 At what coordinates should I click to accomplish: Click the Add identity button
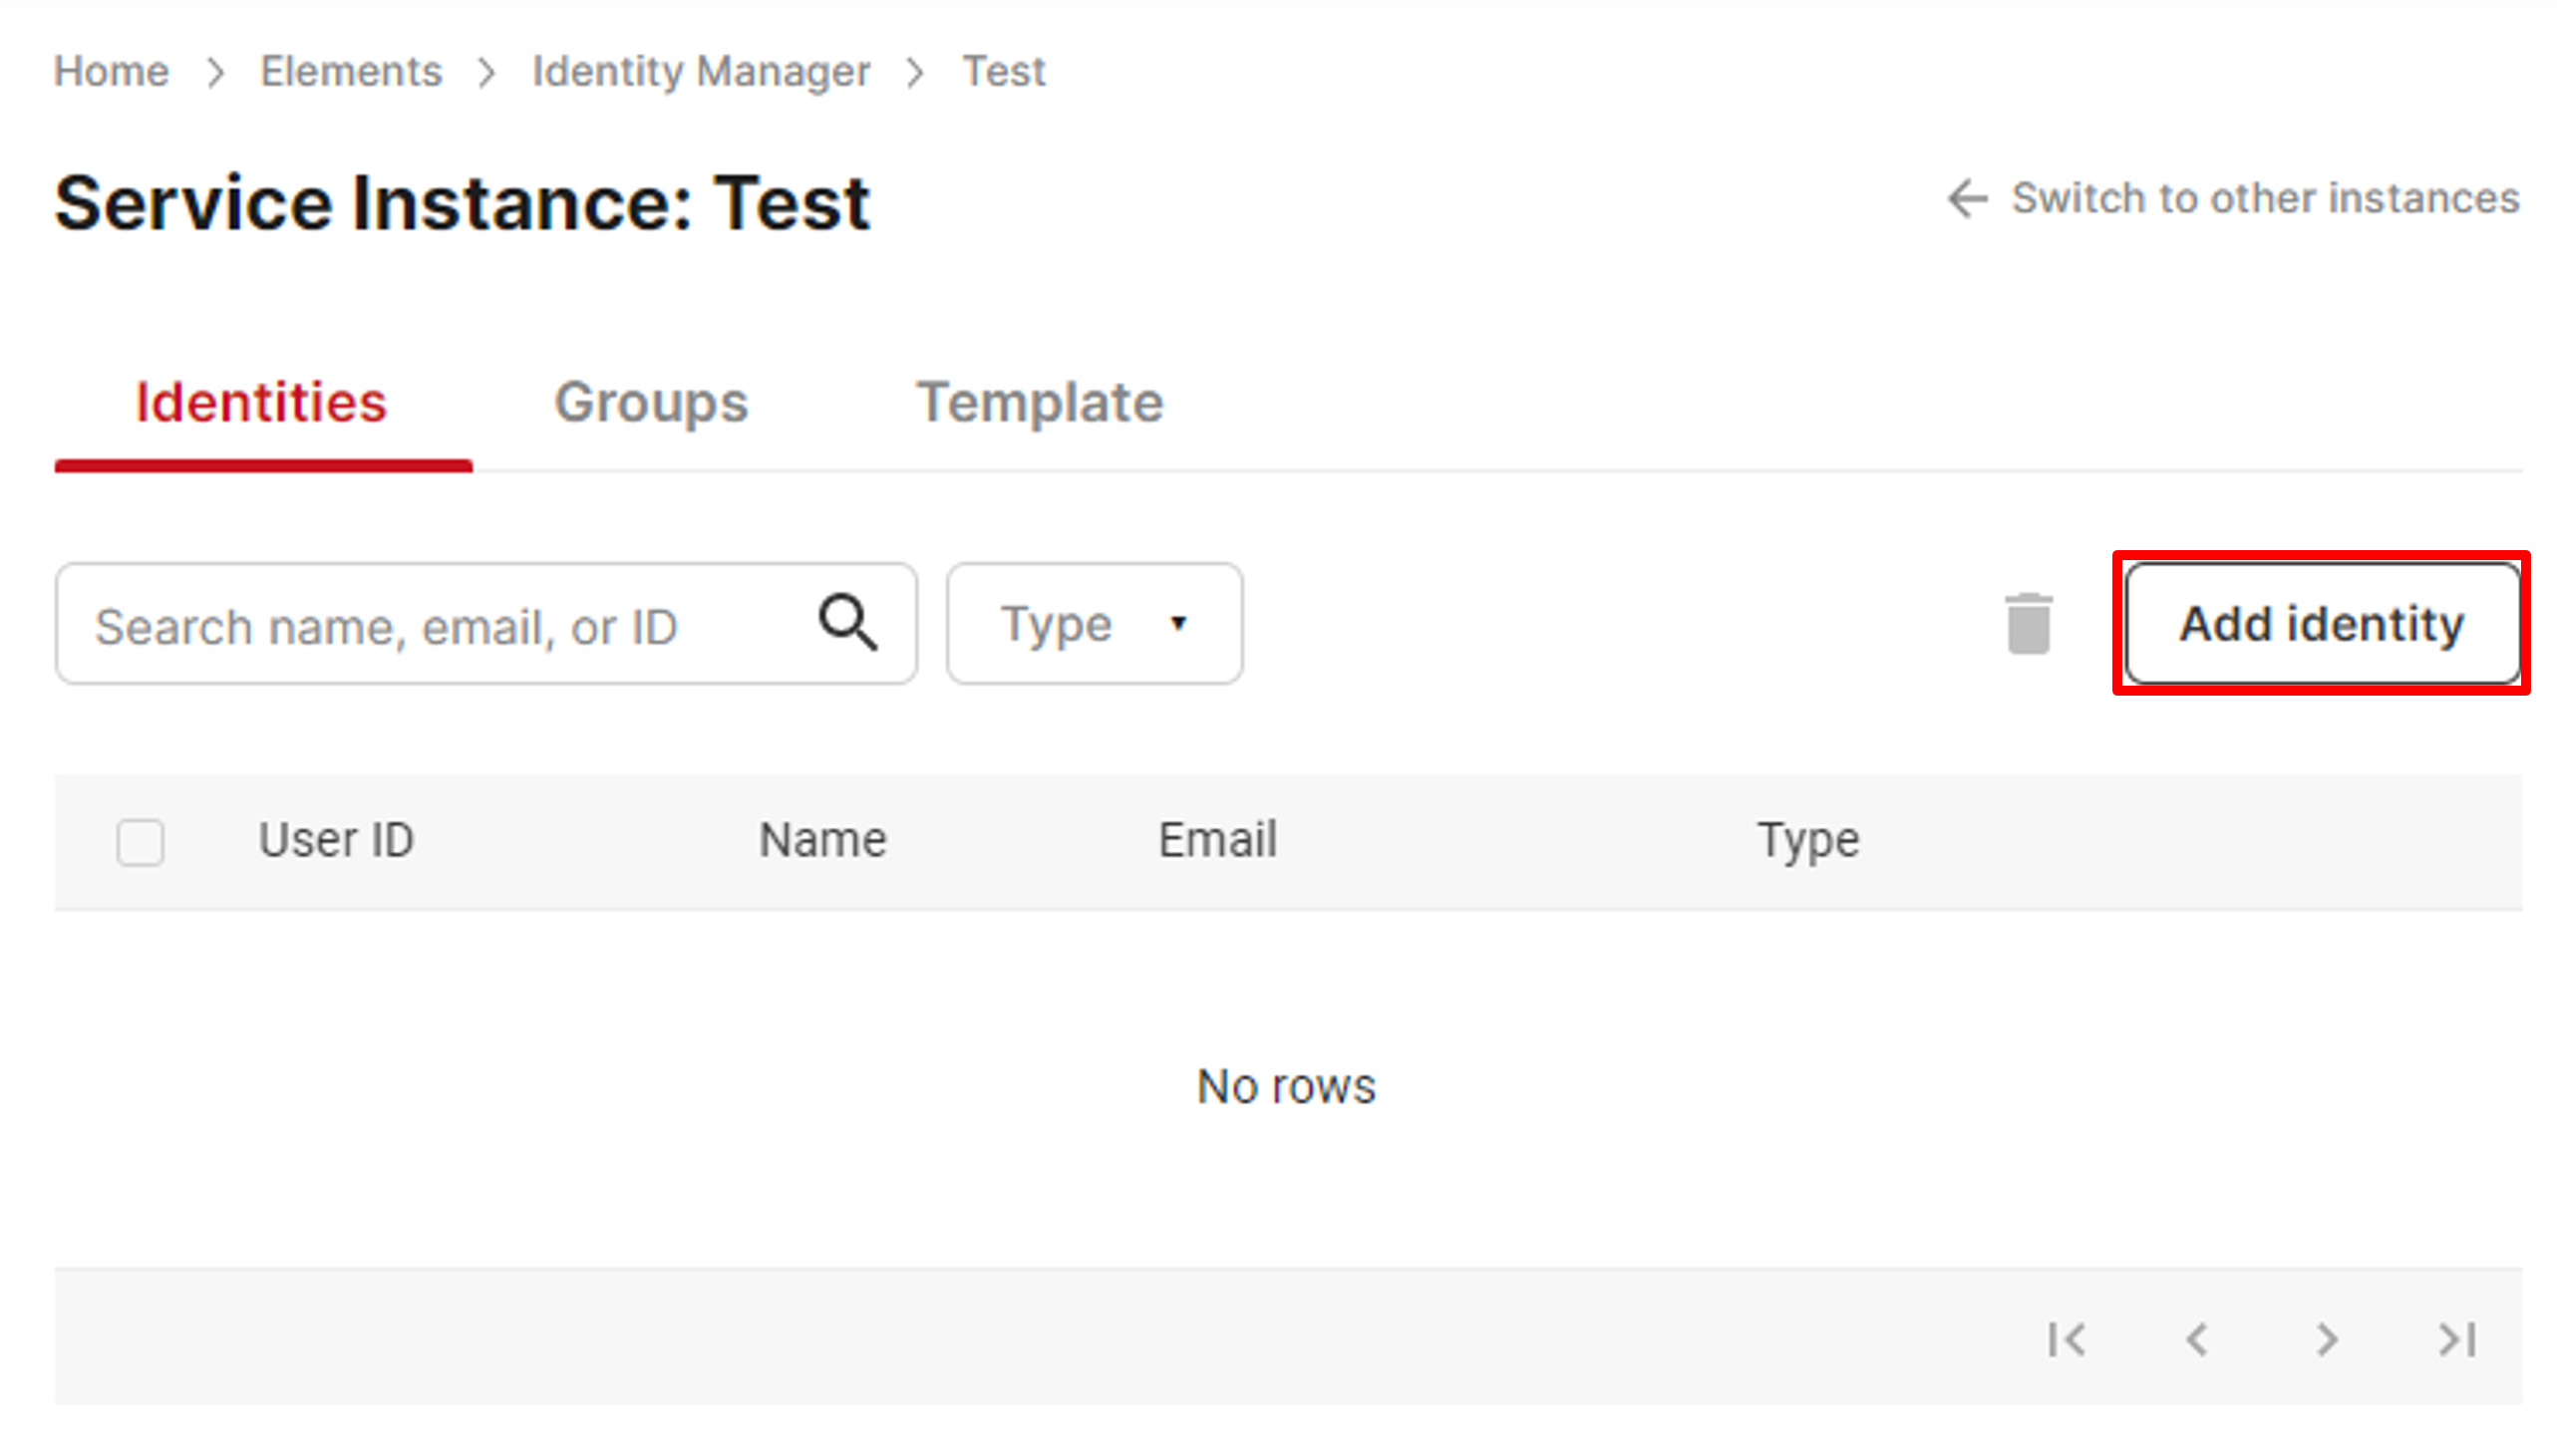[x=2321, y=623]
